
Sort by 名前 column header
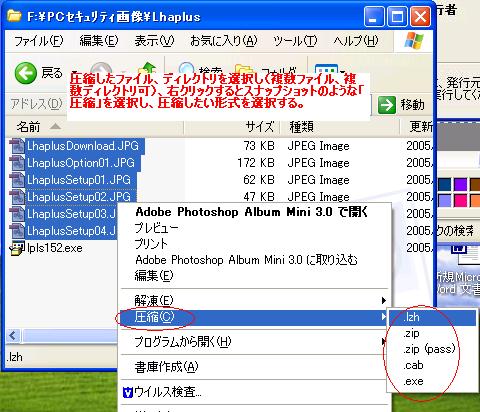(x=28, y=127)
